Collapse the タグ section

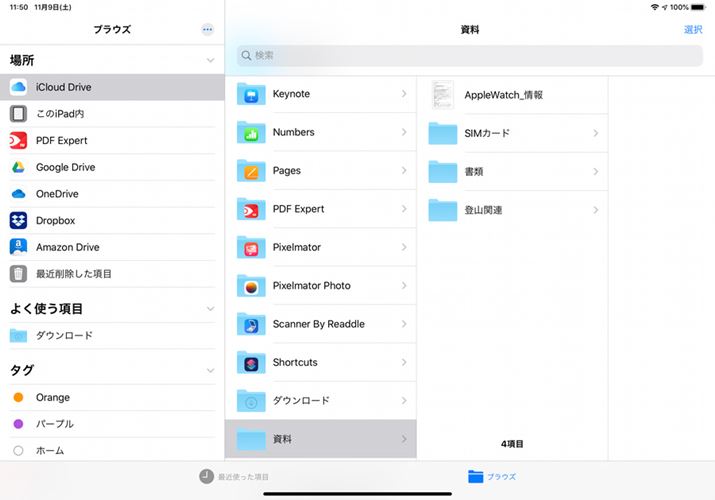pos(210,370)
